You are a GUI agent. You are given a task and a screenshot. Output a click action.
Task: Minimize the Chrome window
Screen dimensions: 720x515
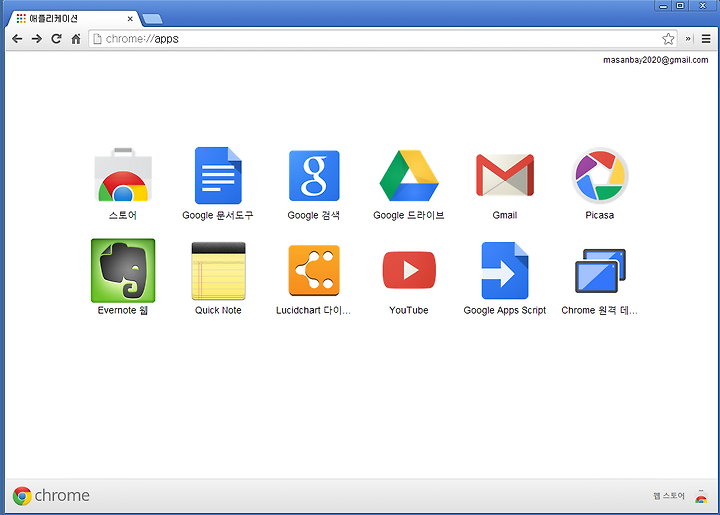pos(663,6)
